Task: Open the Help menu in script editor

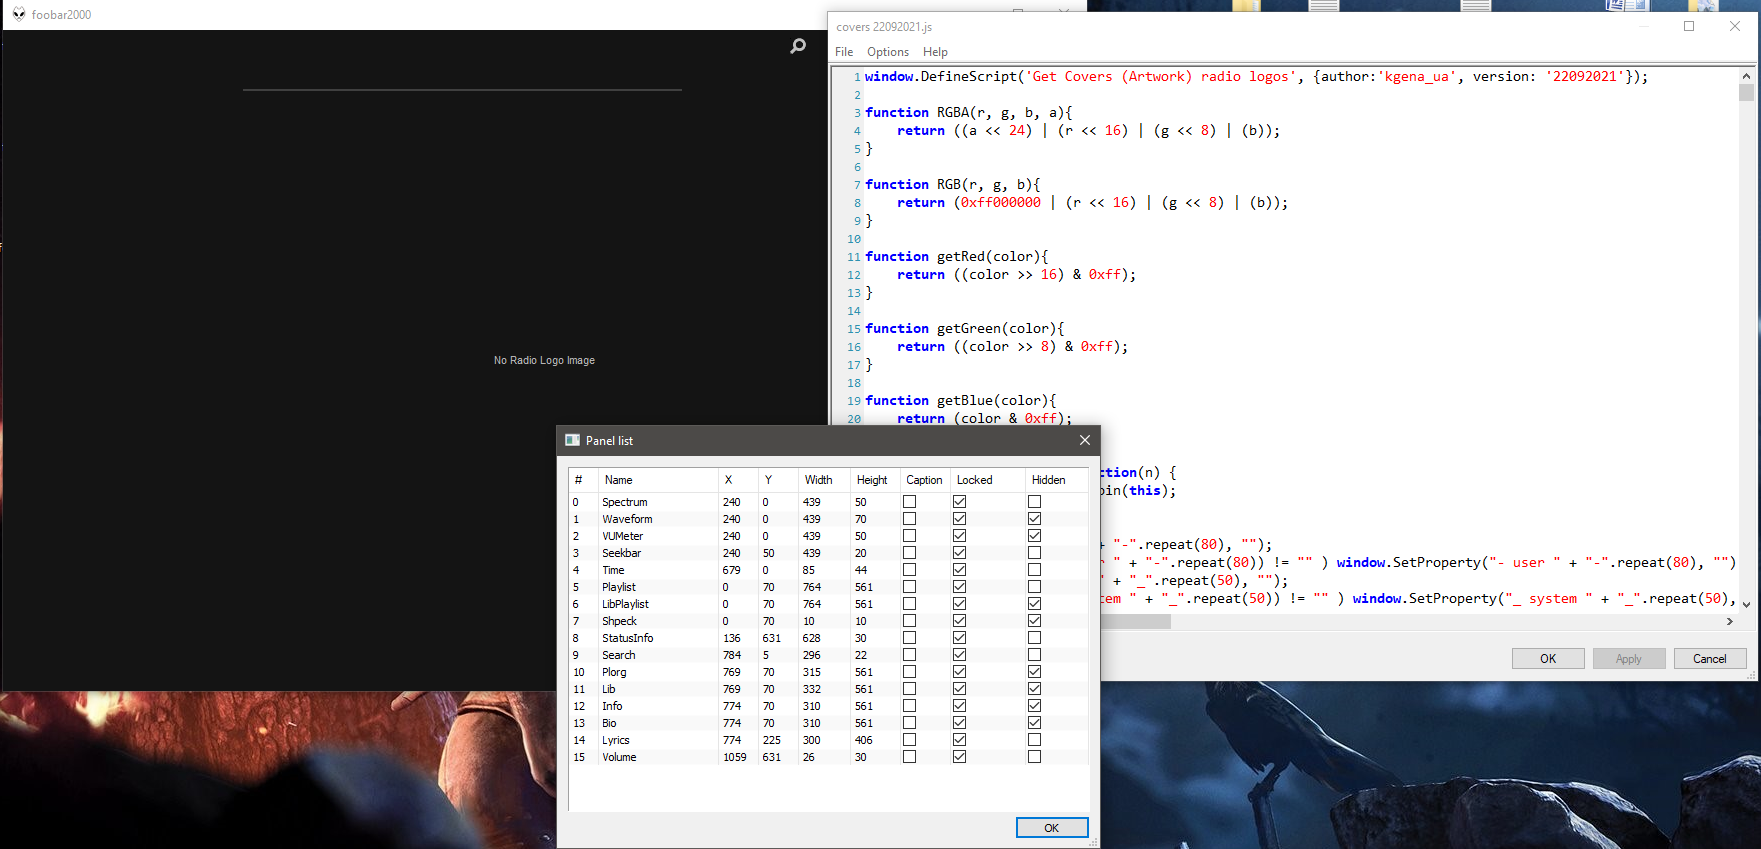Action: tap(935, 52)
